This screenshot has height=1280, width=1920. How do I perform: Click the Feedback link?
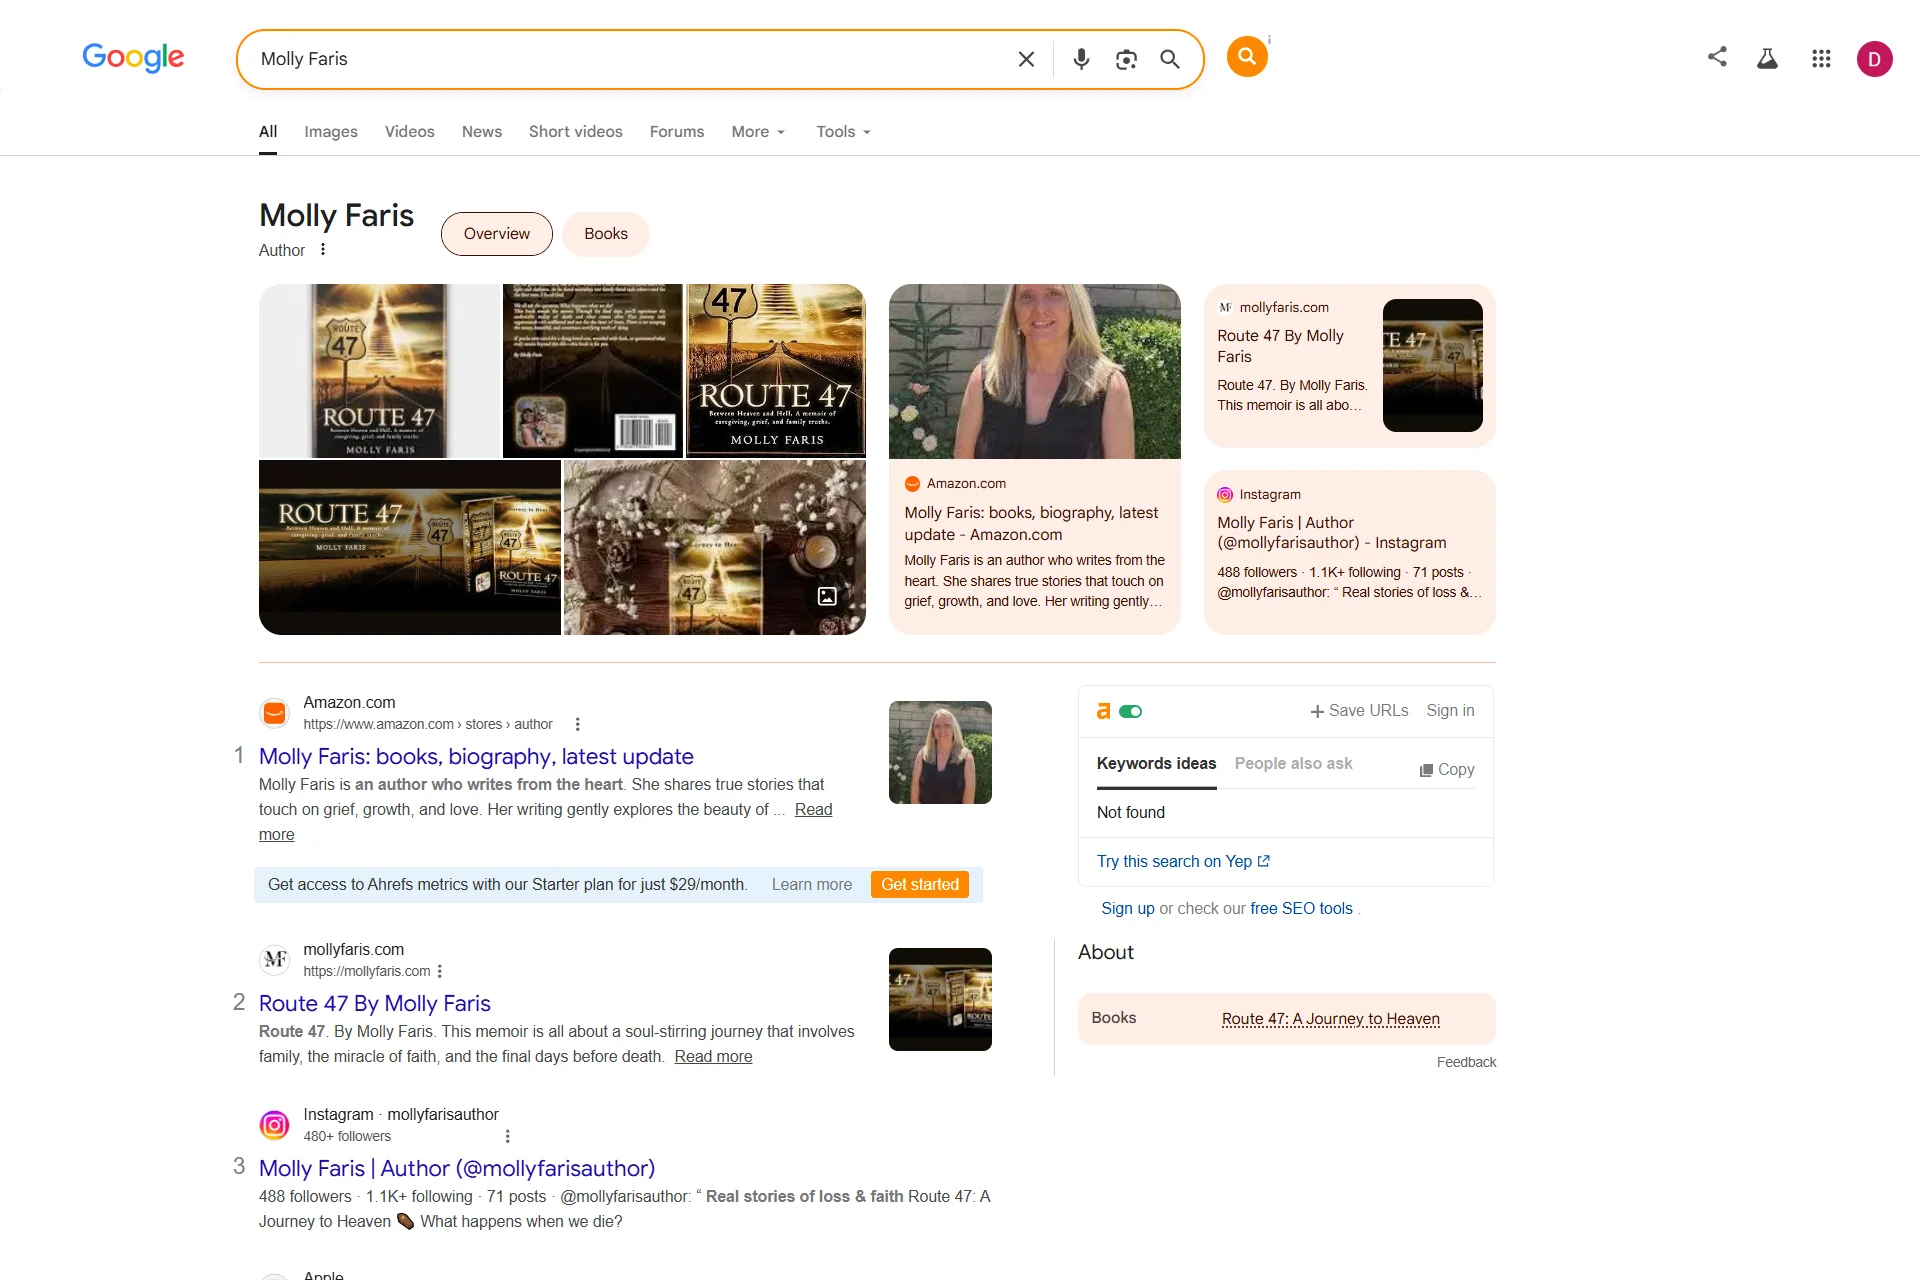(x=1467, y=1062)
